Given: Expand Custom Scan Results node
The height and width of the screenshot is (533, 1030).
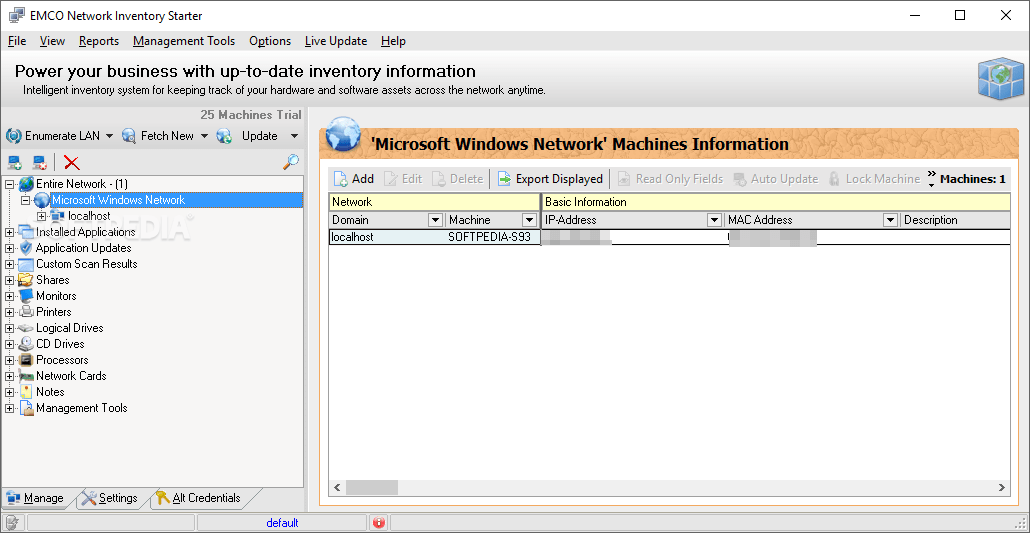Looking at the screenshot, I should [x=9, y=264].
